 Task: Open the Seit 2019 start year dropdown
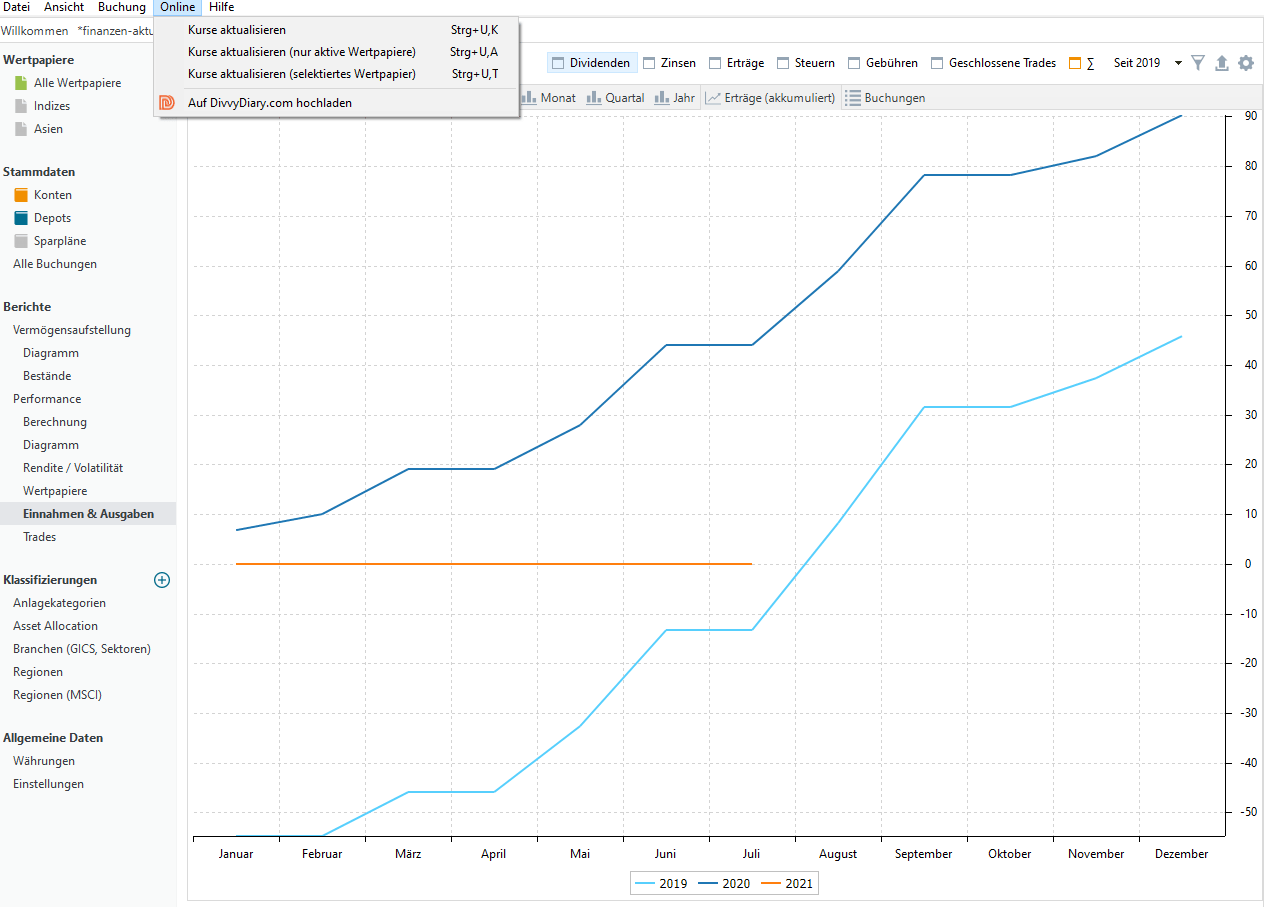[1148, 63]
